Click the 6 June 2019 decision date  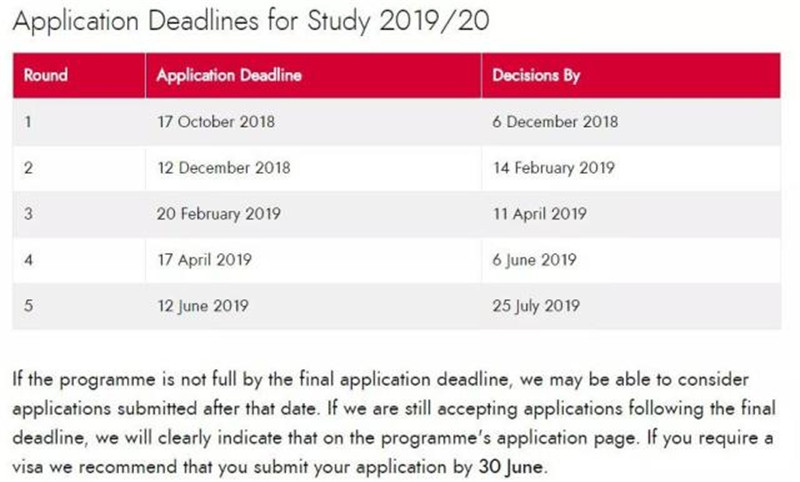point(534,260)
